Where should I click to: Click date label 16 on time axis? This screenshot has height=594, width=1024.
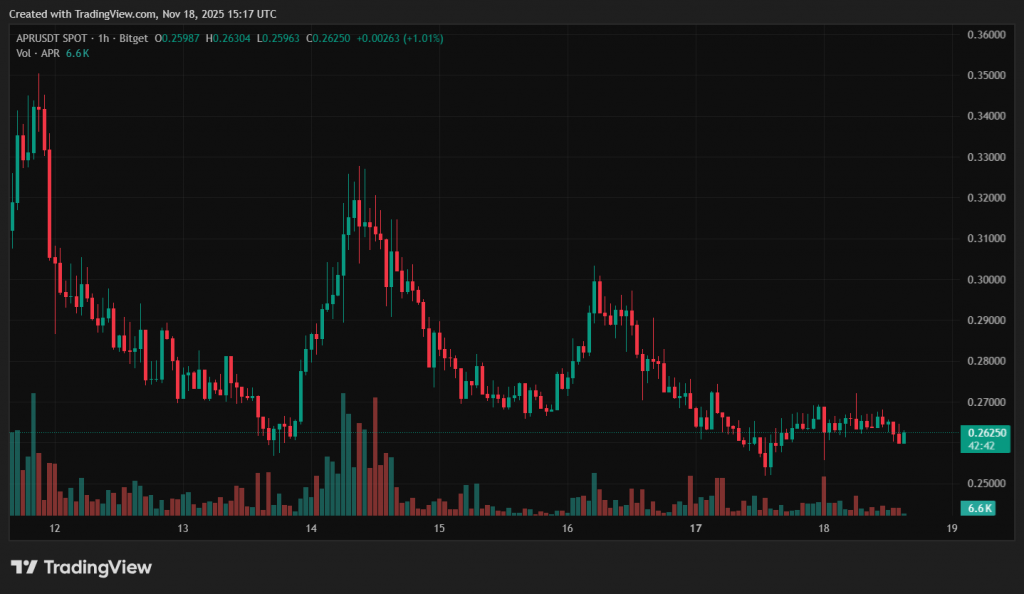(567, 528)
